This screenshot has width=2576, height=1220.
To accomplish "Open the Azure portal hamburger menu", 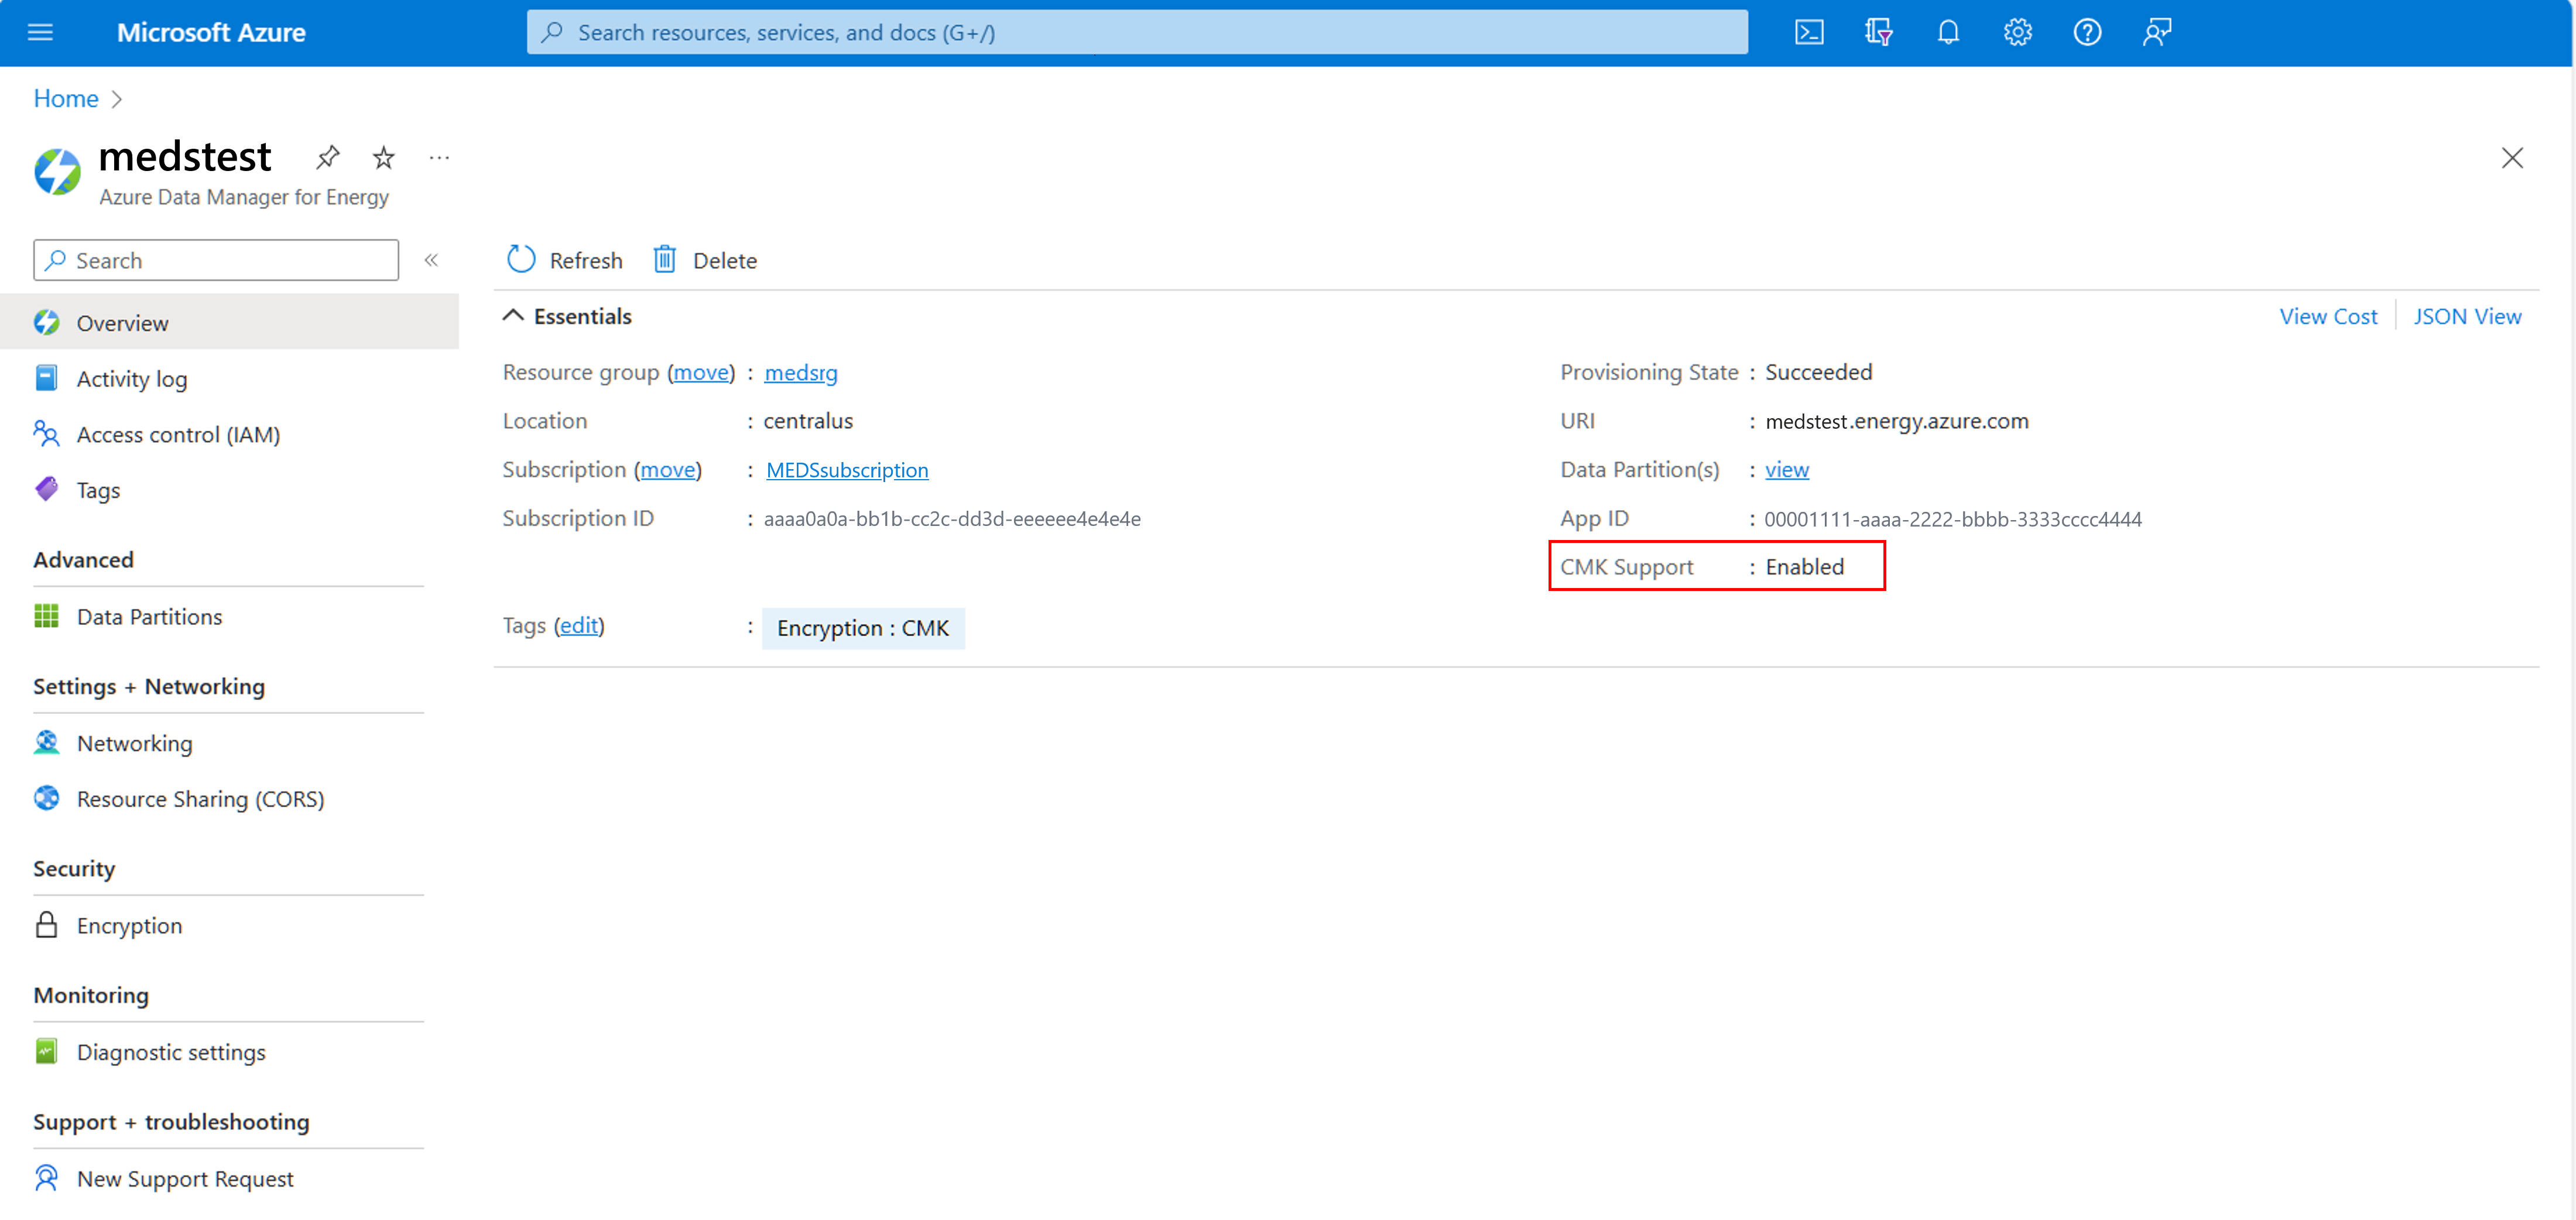I will tap(39, 31).
